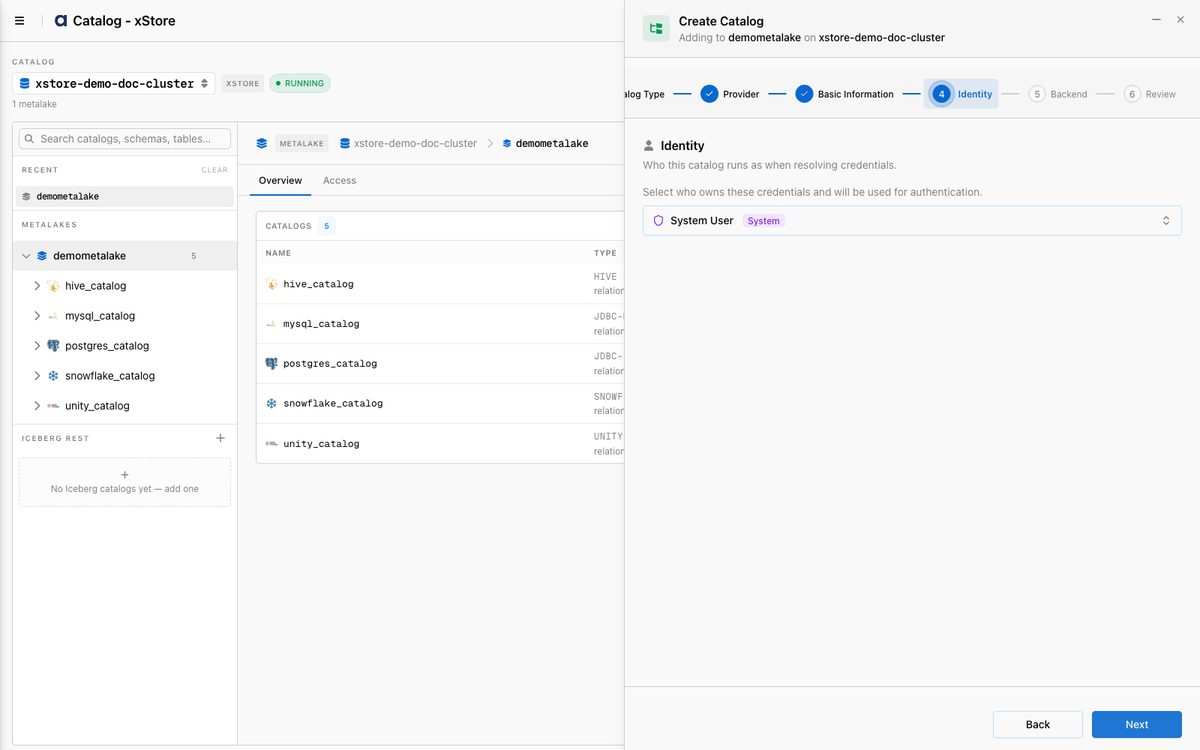Viewport: 1200px width, 750px height.
Task: Open mysql_catalog row in catalogs table
Action: pos(440,324)
